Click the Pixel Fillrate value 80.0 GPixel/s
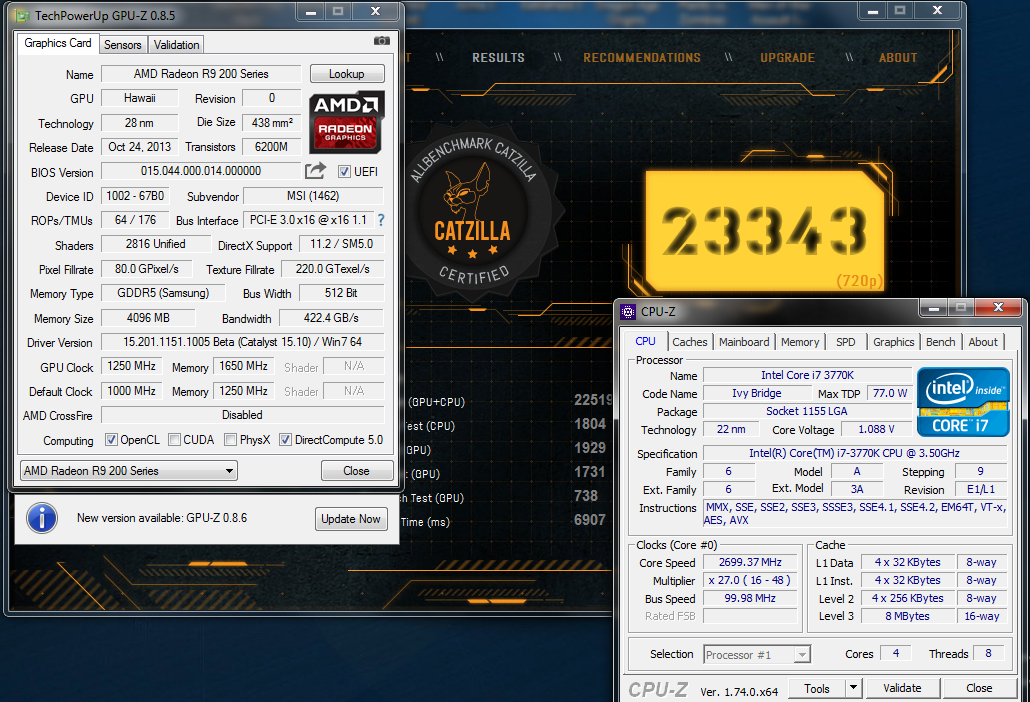Image resolution: width=1030 pixels, height=702 pixels. point(147,269)
